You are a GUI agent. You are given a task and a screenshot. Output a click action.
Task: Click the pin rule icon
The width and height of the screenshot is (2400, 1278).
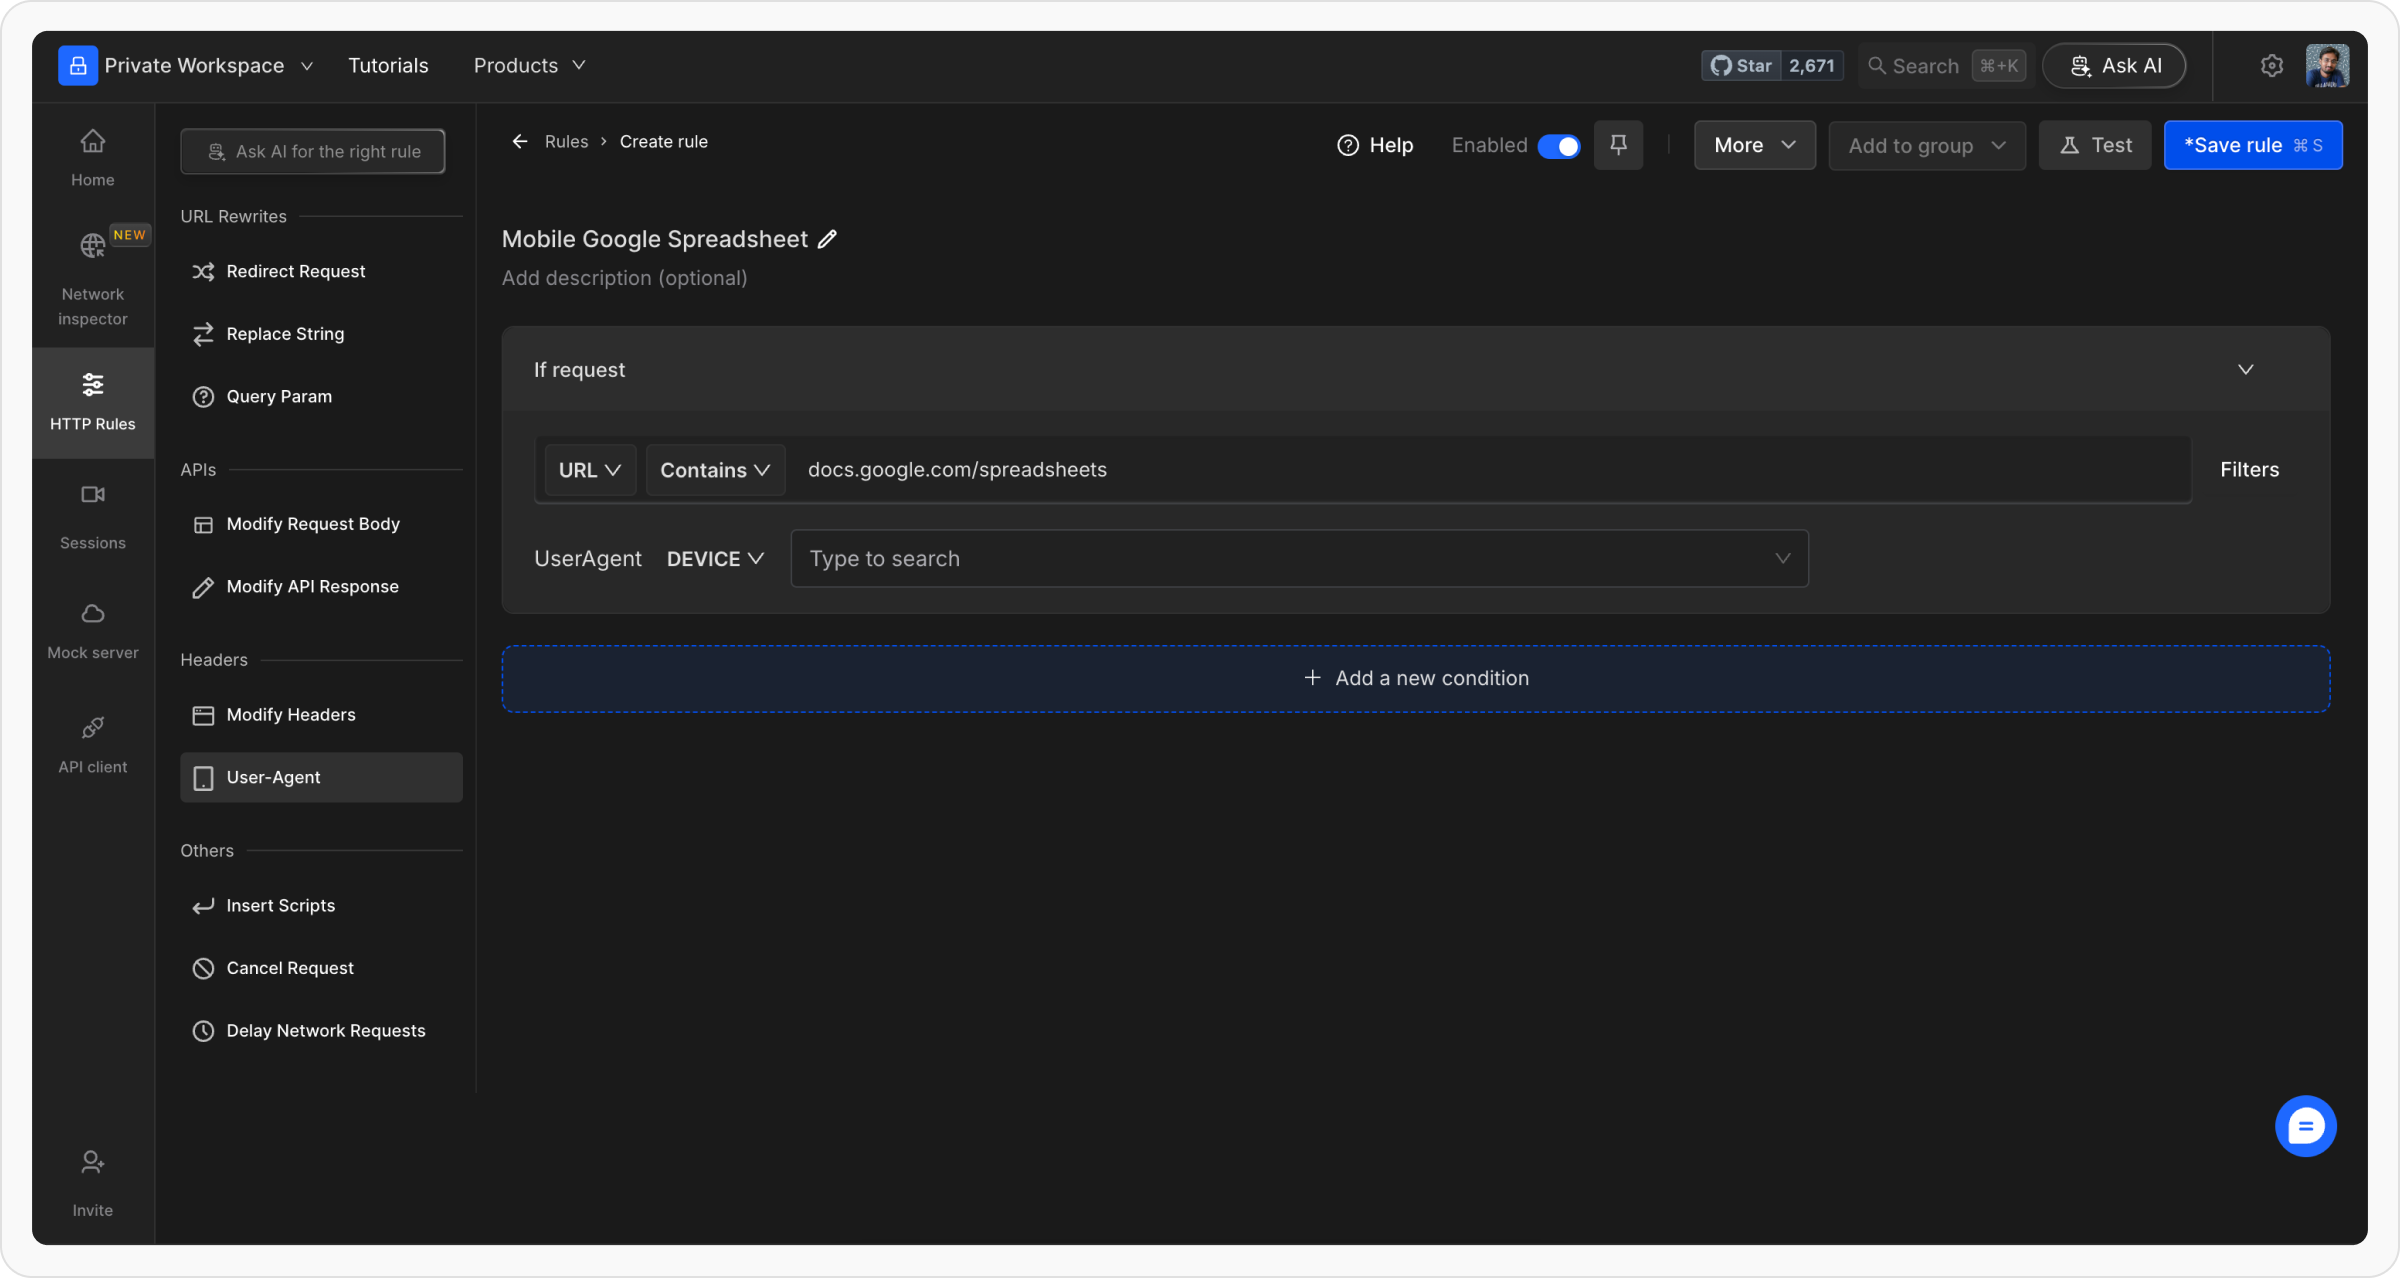coord(1618,146)
